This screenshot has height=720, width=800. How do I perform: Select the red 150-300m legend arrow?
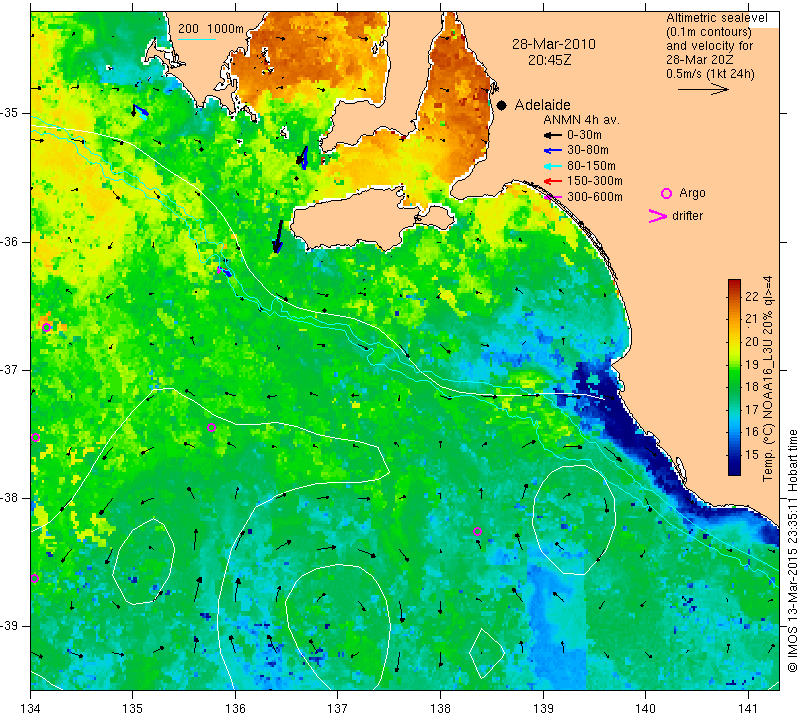(552, 181)
